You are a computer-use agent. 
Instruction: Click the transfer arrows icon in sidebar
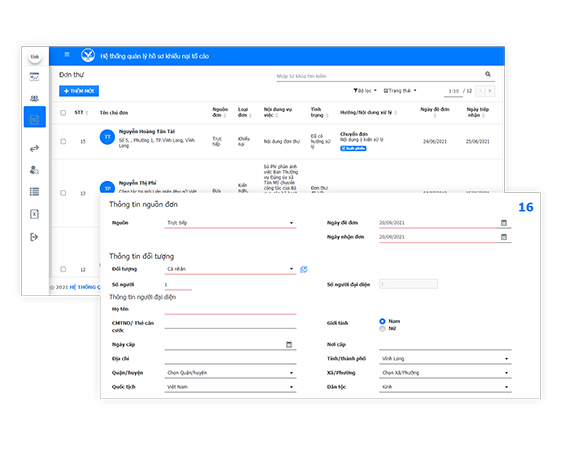(35, 148)
